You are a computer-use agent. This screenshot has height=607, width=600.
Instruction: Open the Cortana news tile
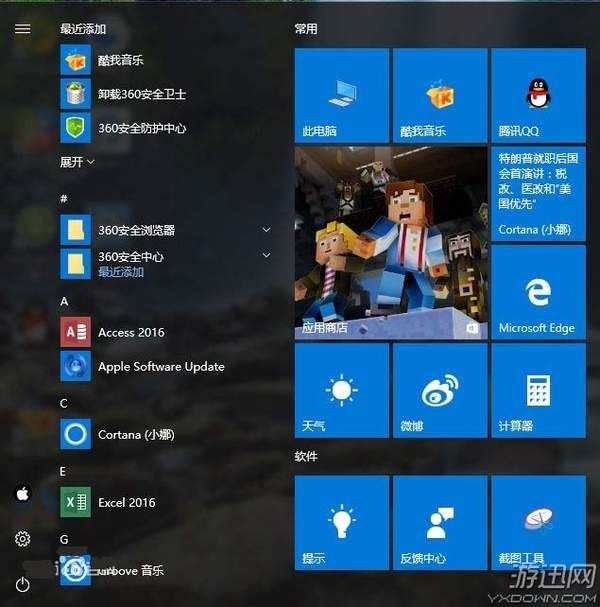click(x=538, y=194)
